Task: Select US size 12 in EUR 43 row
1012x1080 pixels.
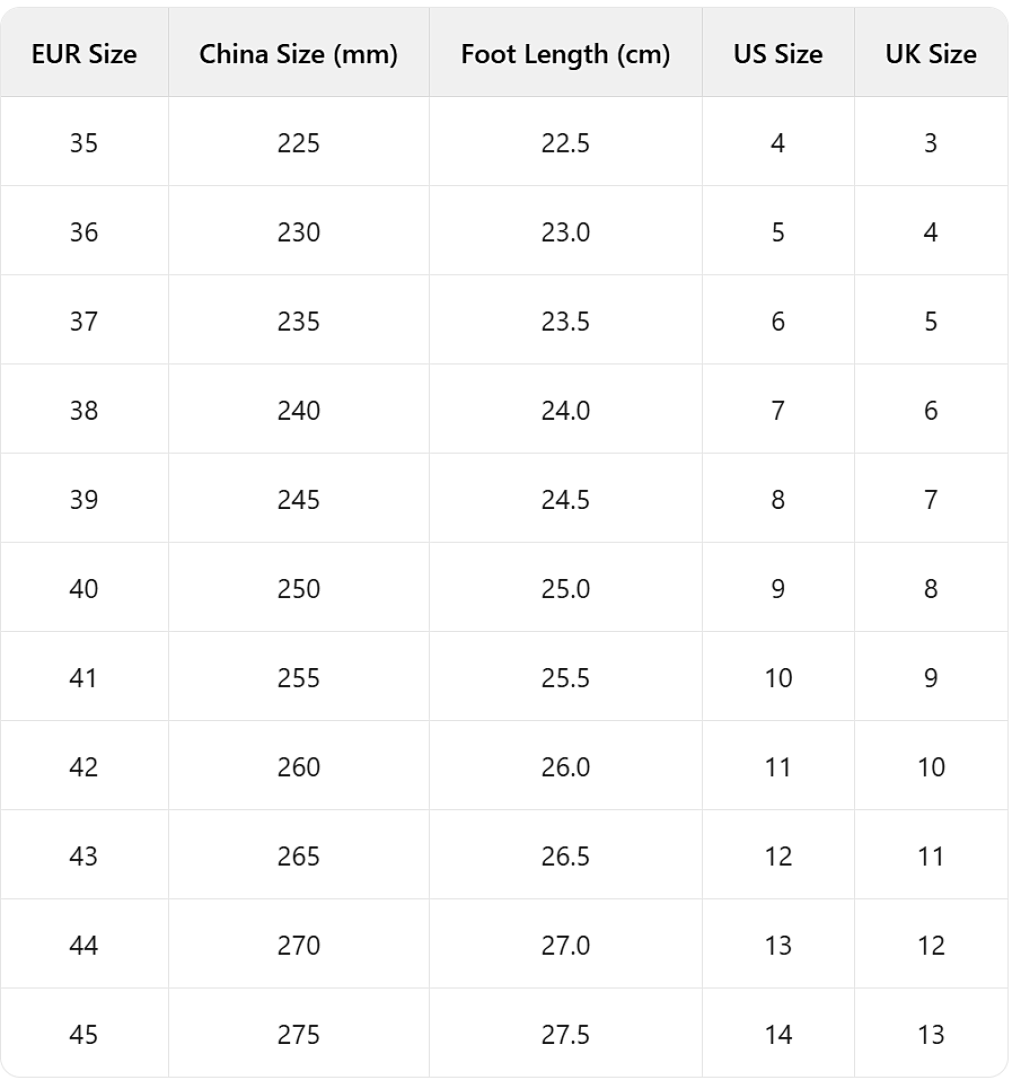Action: 777,856
